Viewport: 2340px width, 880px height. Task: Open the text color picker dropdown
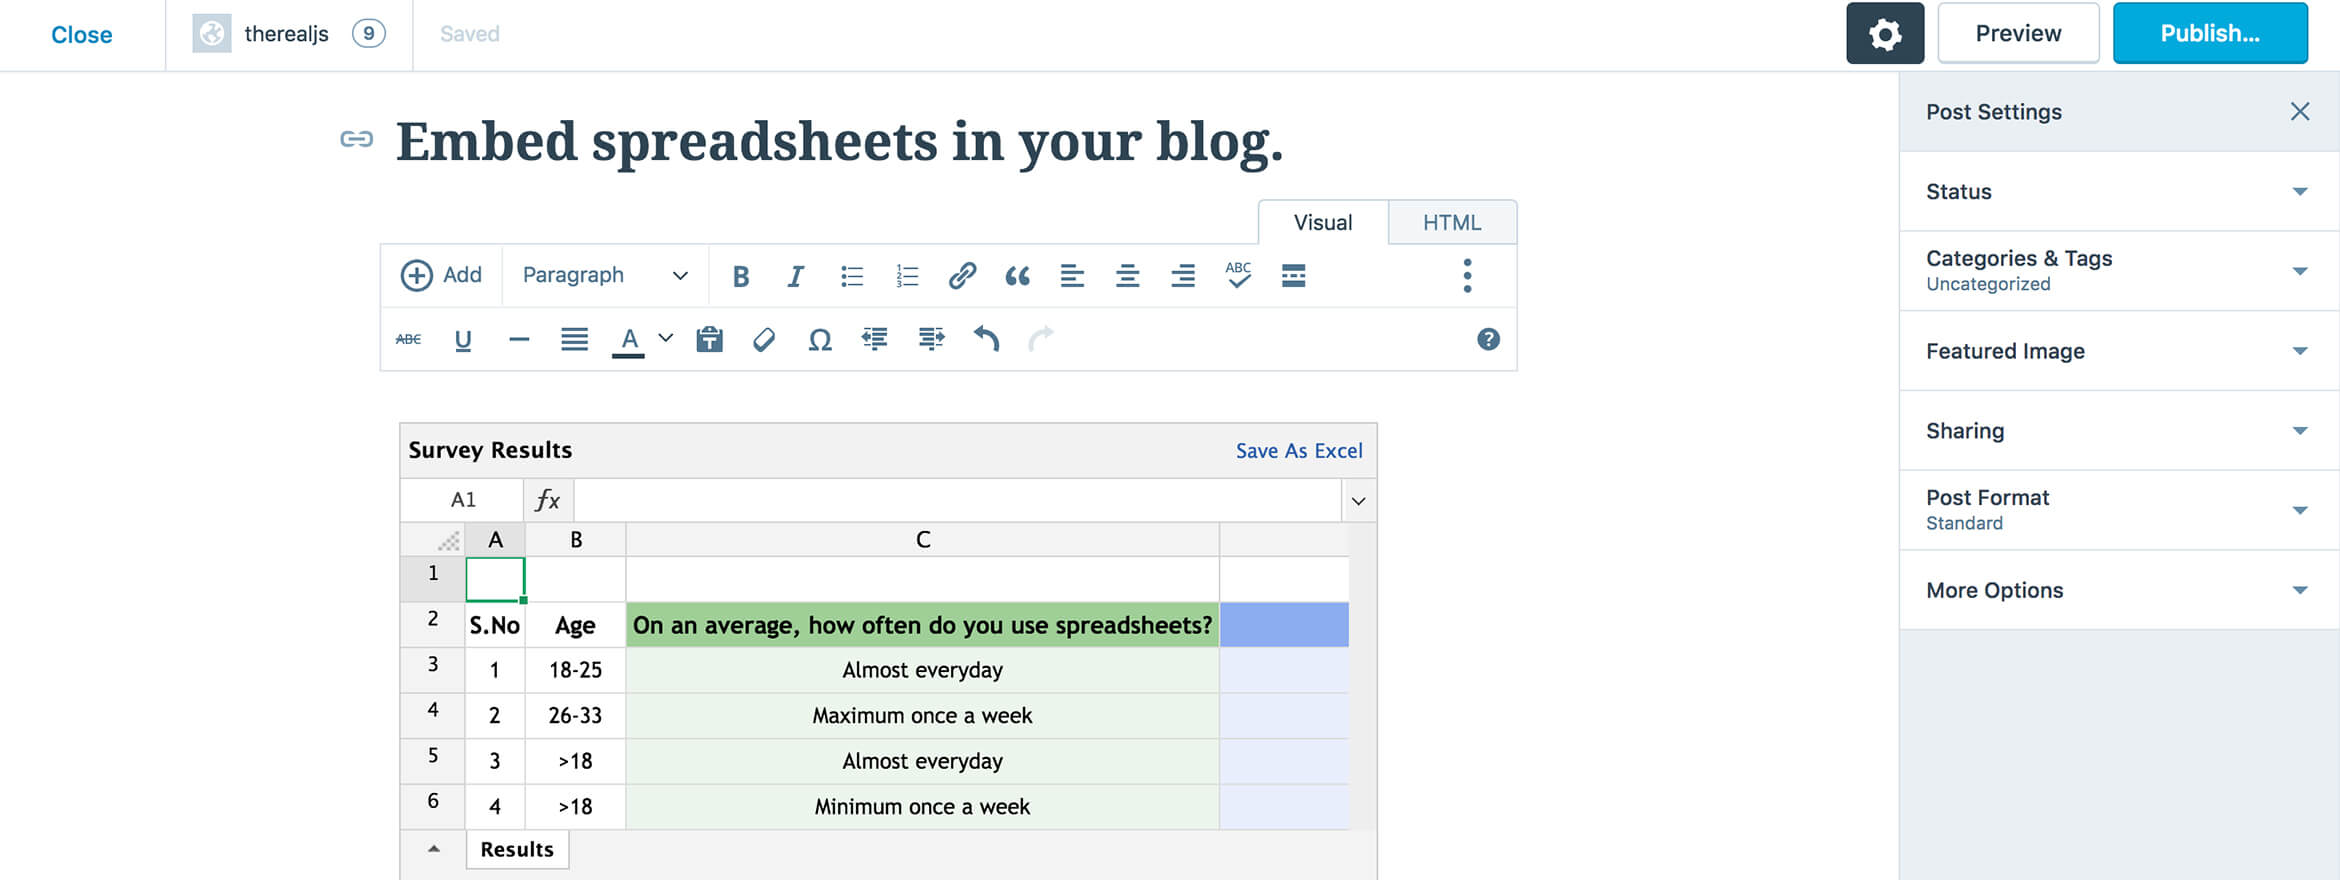(665, 339)
